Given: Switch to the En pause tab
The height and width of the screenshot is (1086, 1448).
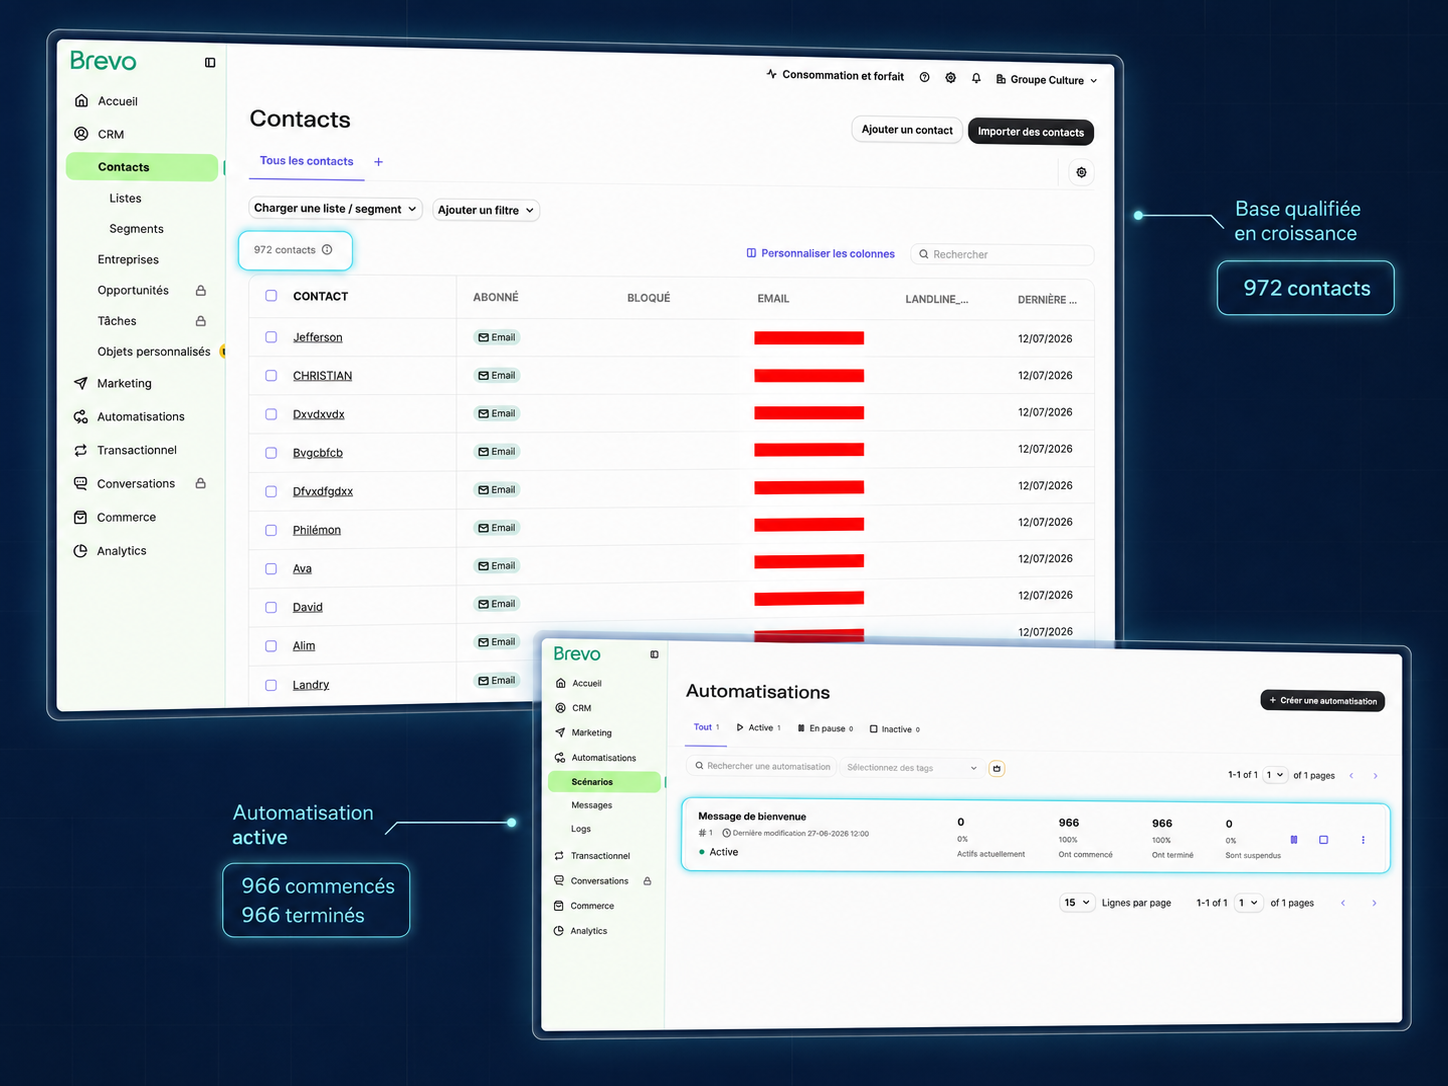Looking at the screenshot, I should 826,729.
